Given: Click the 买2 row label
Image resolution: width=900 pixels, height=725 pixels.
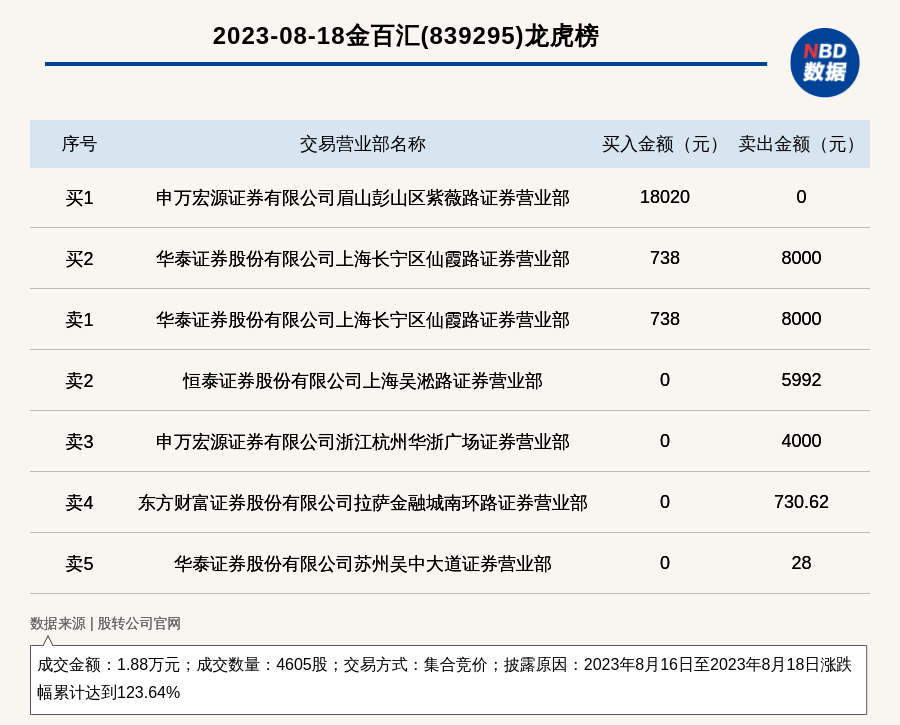Looking at the screenshot, I should coord(79,259).
